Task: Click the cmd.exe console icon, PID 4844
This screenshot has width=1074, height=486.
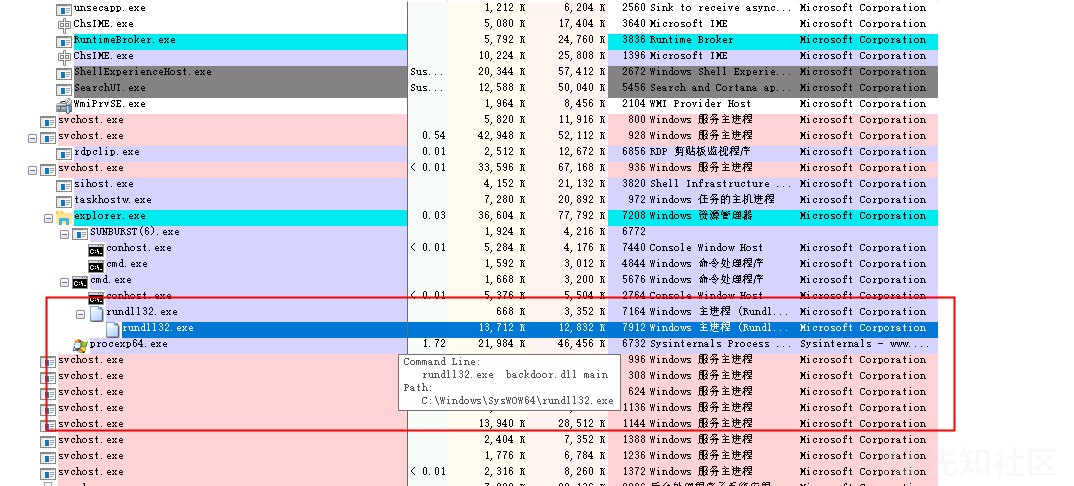Action: click(96, 265)
